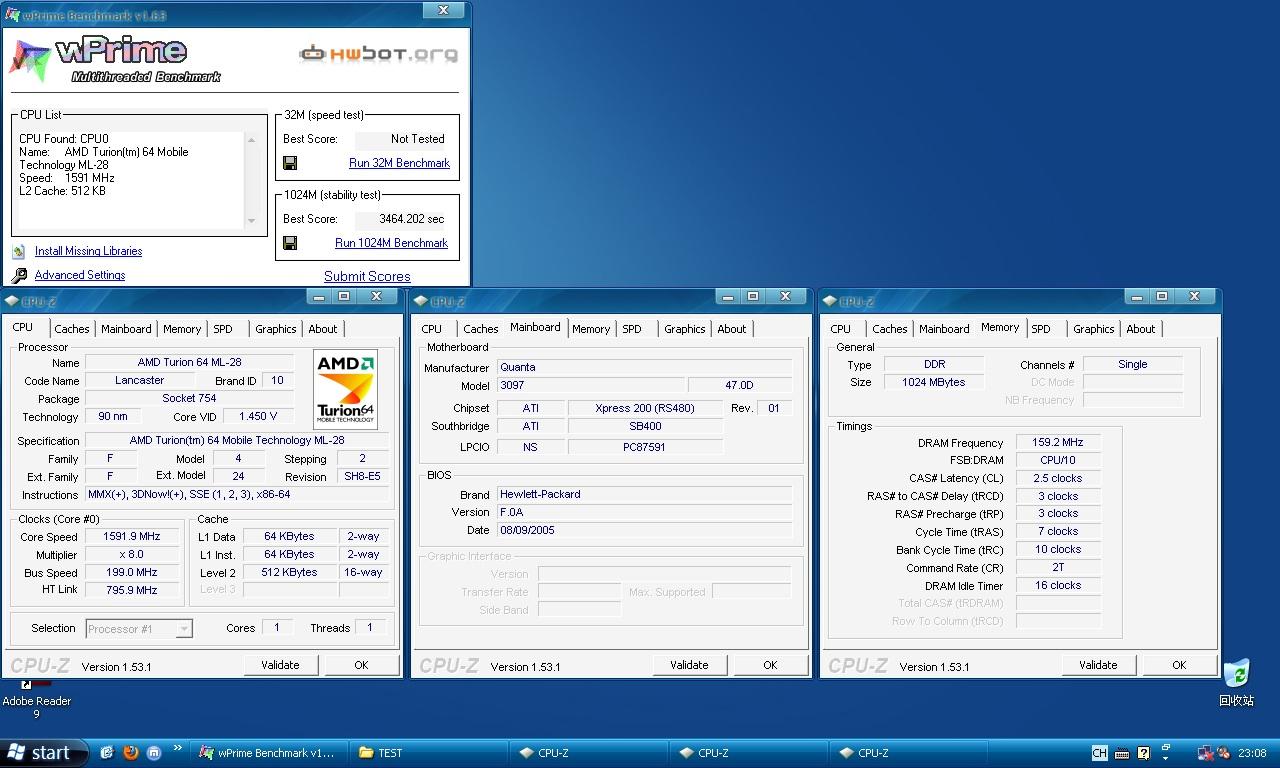Click the floppy save icon beside Run 1024M Benchmark

pyautogui.click(x=290, y=243)
